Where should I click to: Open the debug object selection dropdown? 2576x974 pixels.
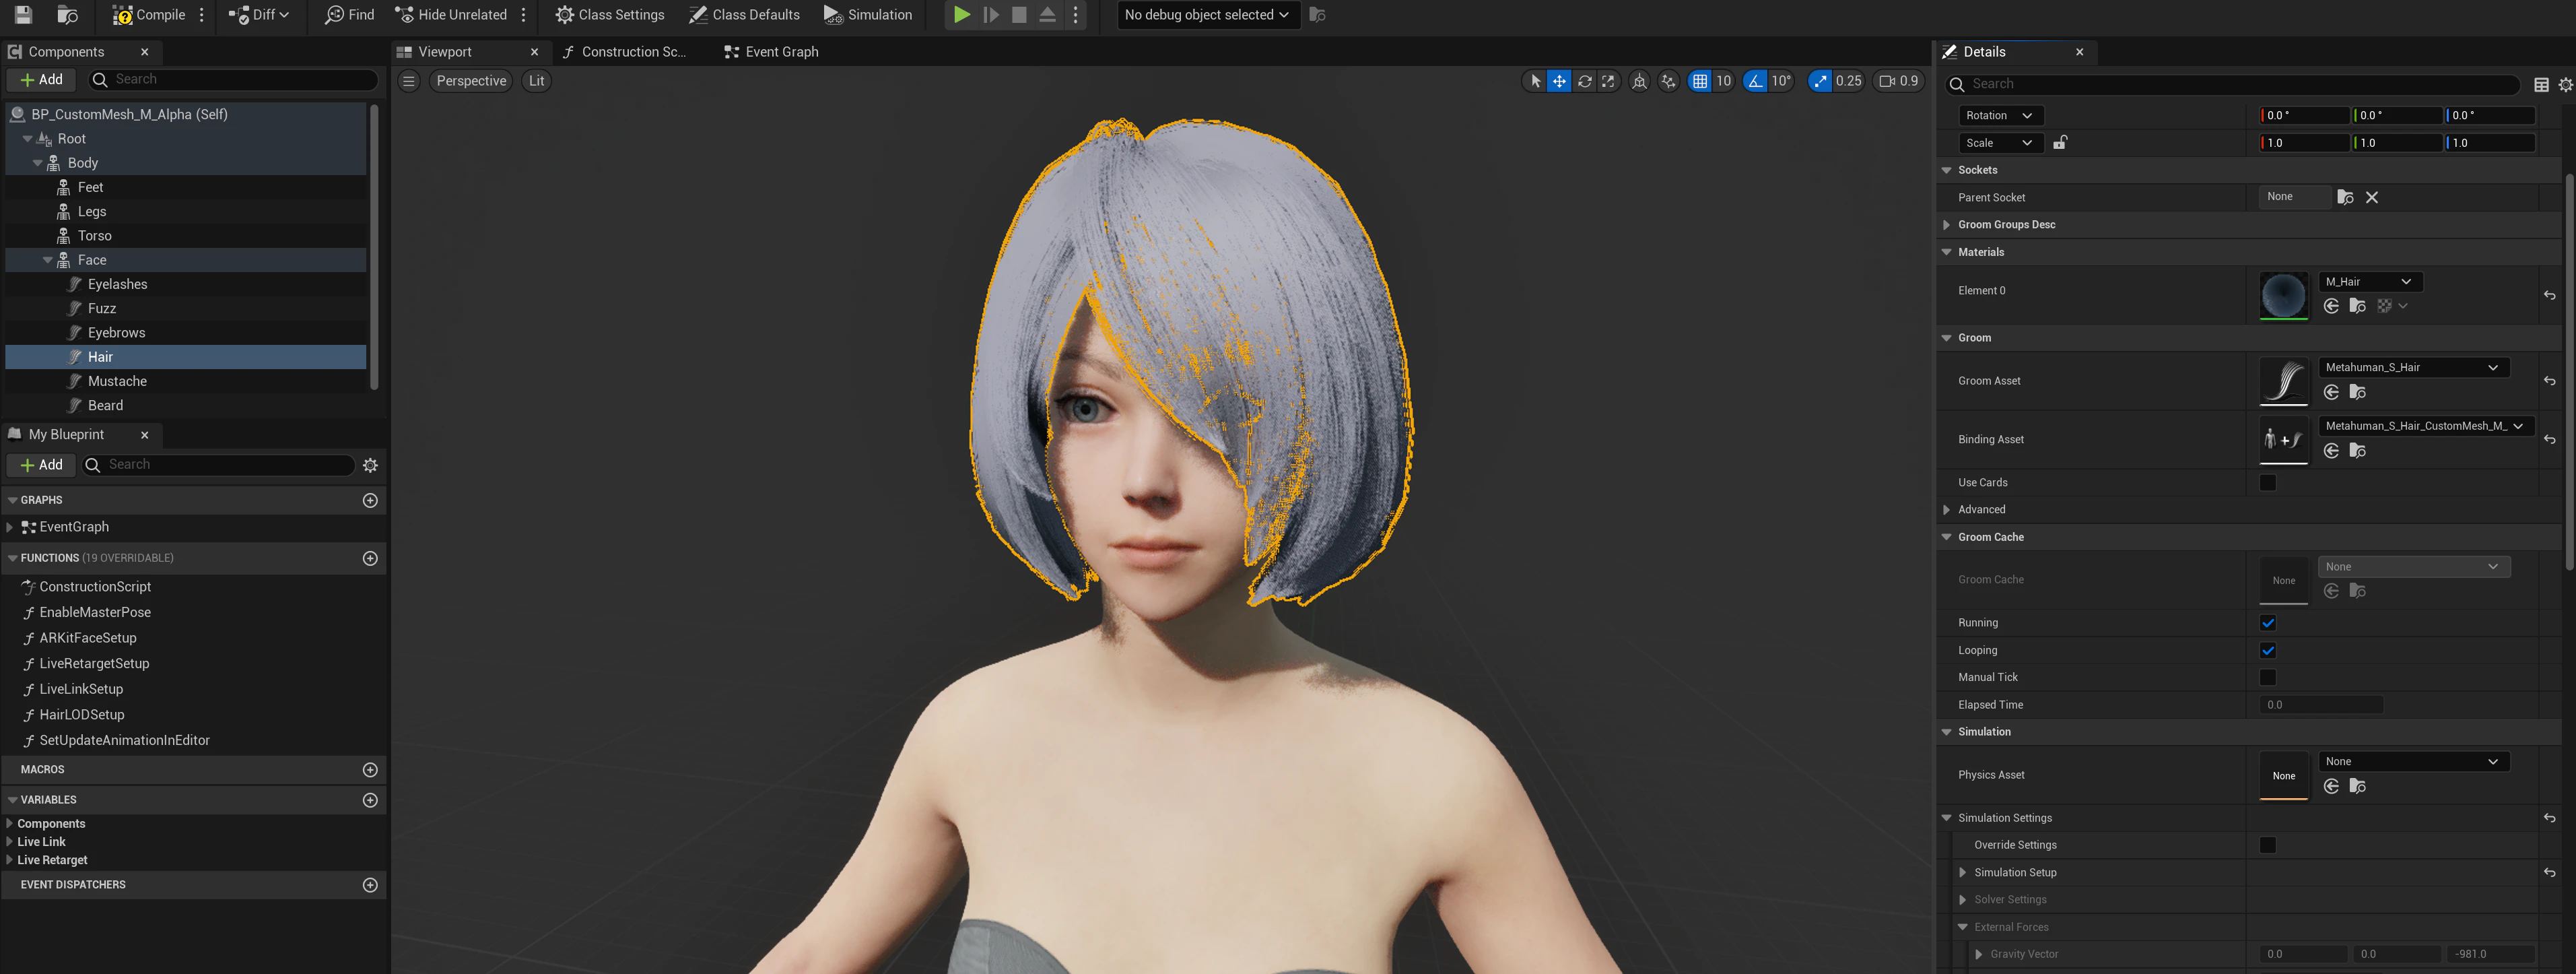[x=1207, y=15]
